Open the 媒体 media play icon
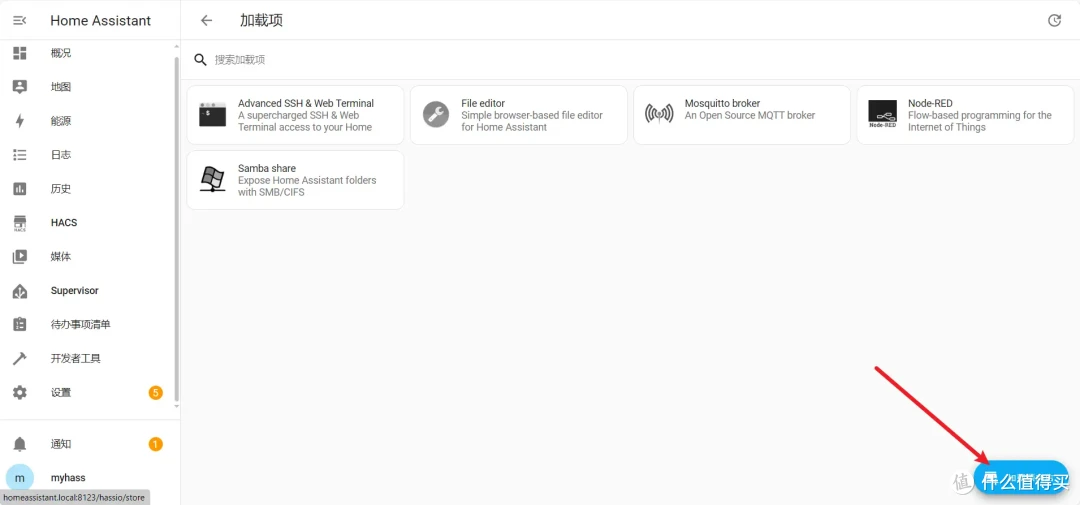 (x=19, y=257)
